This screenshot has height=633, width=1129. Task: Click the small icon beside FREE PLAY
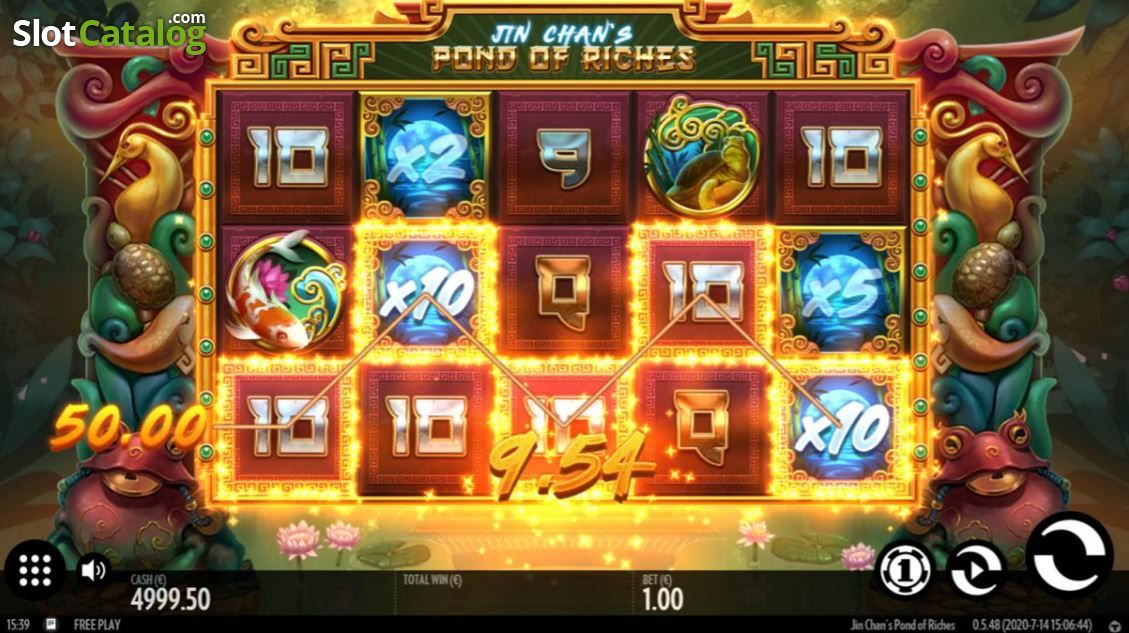(50, 624)
